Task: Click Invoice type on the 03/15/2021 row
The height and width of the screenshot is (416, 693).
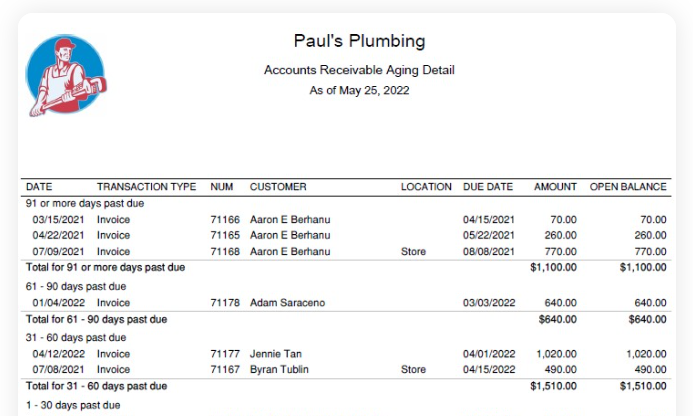Action: [x=114, y=220]
